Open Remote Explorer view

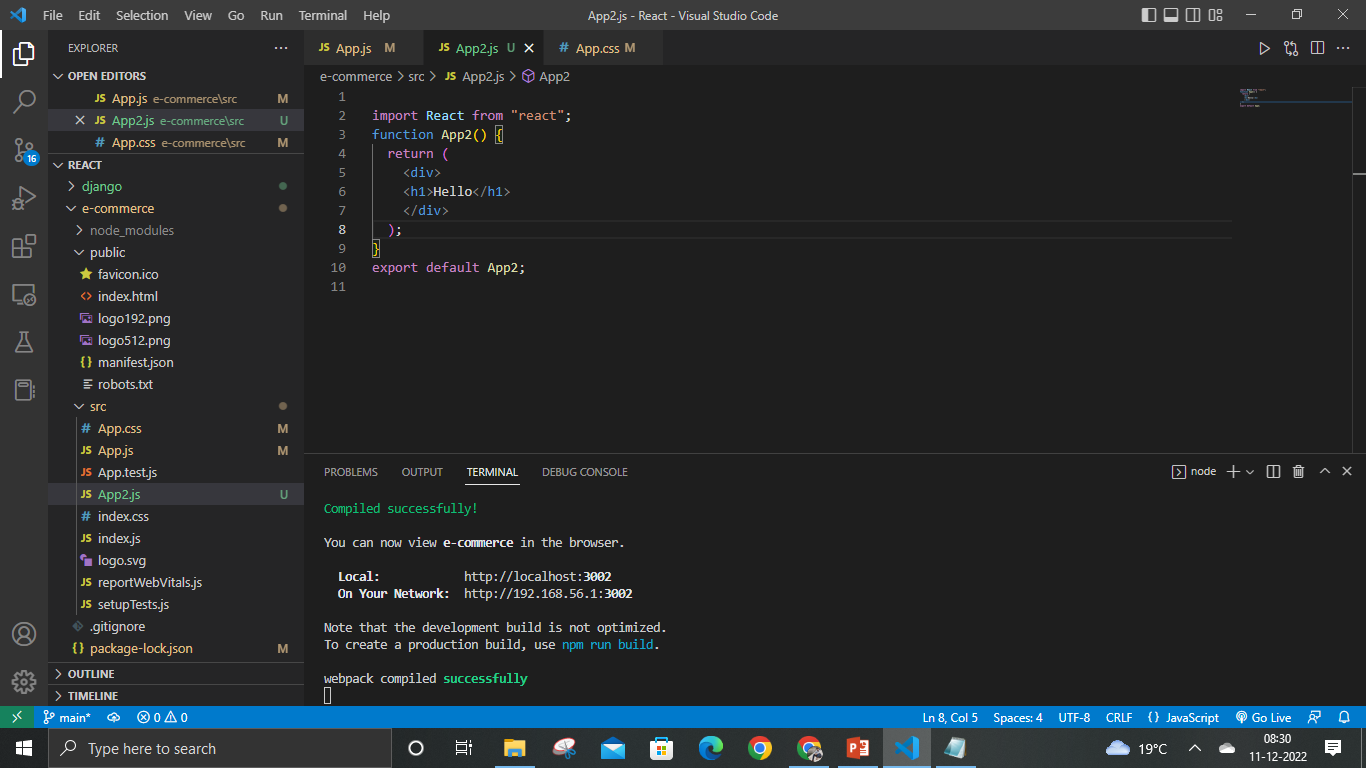(x=24, y=294)
